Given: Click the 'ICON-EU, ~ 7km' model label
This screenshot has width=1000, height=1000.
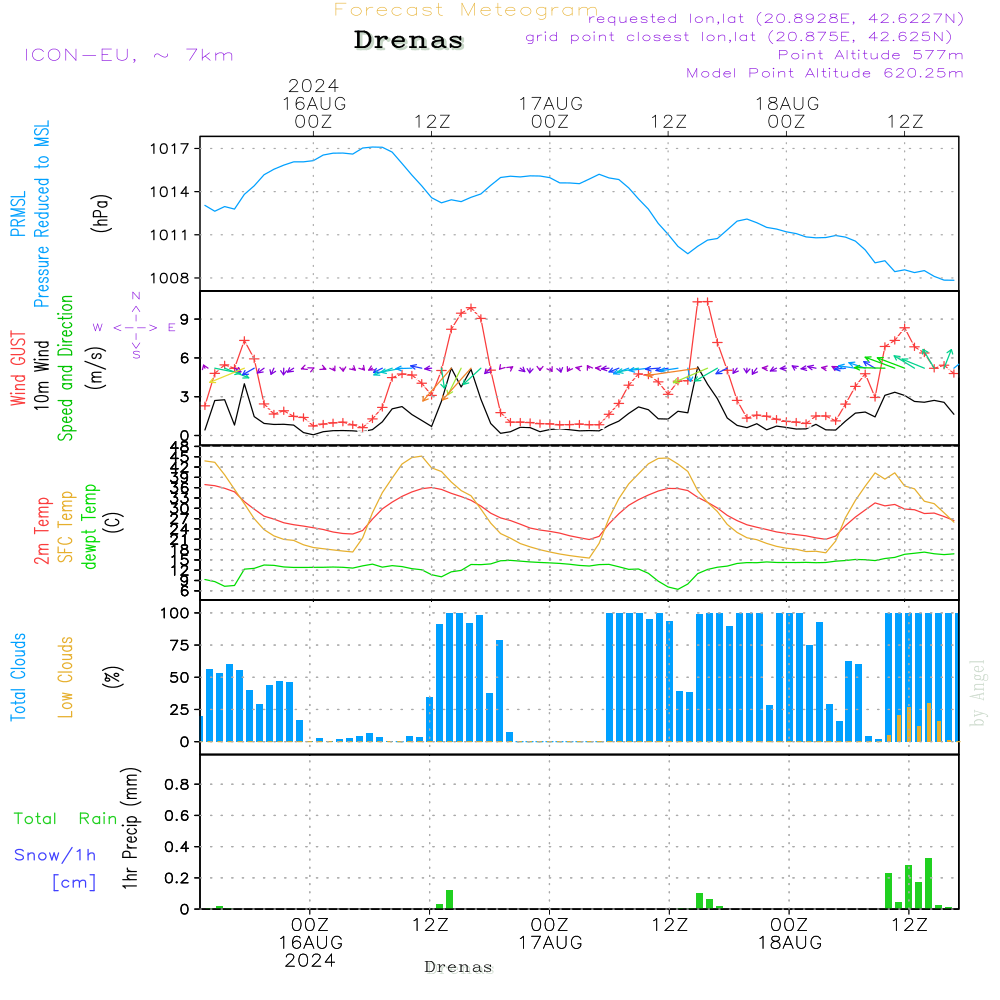Looking at the screenshot, I should pyautogui.click(x=129, y=55).
